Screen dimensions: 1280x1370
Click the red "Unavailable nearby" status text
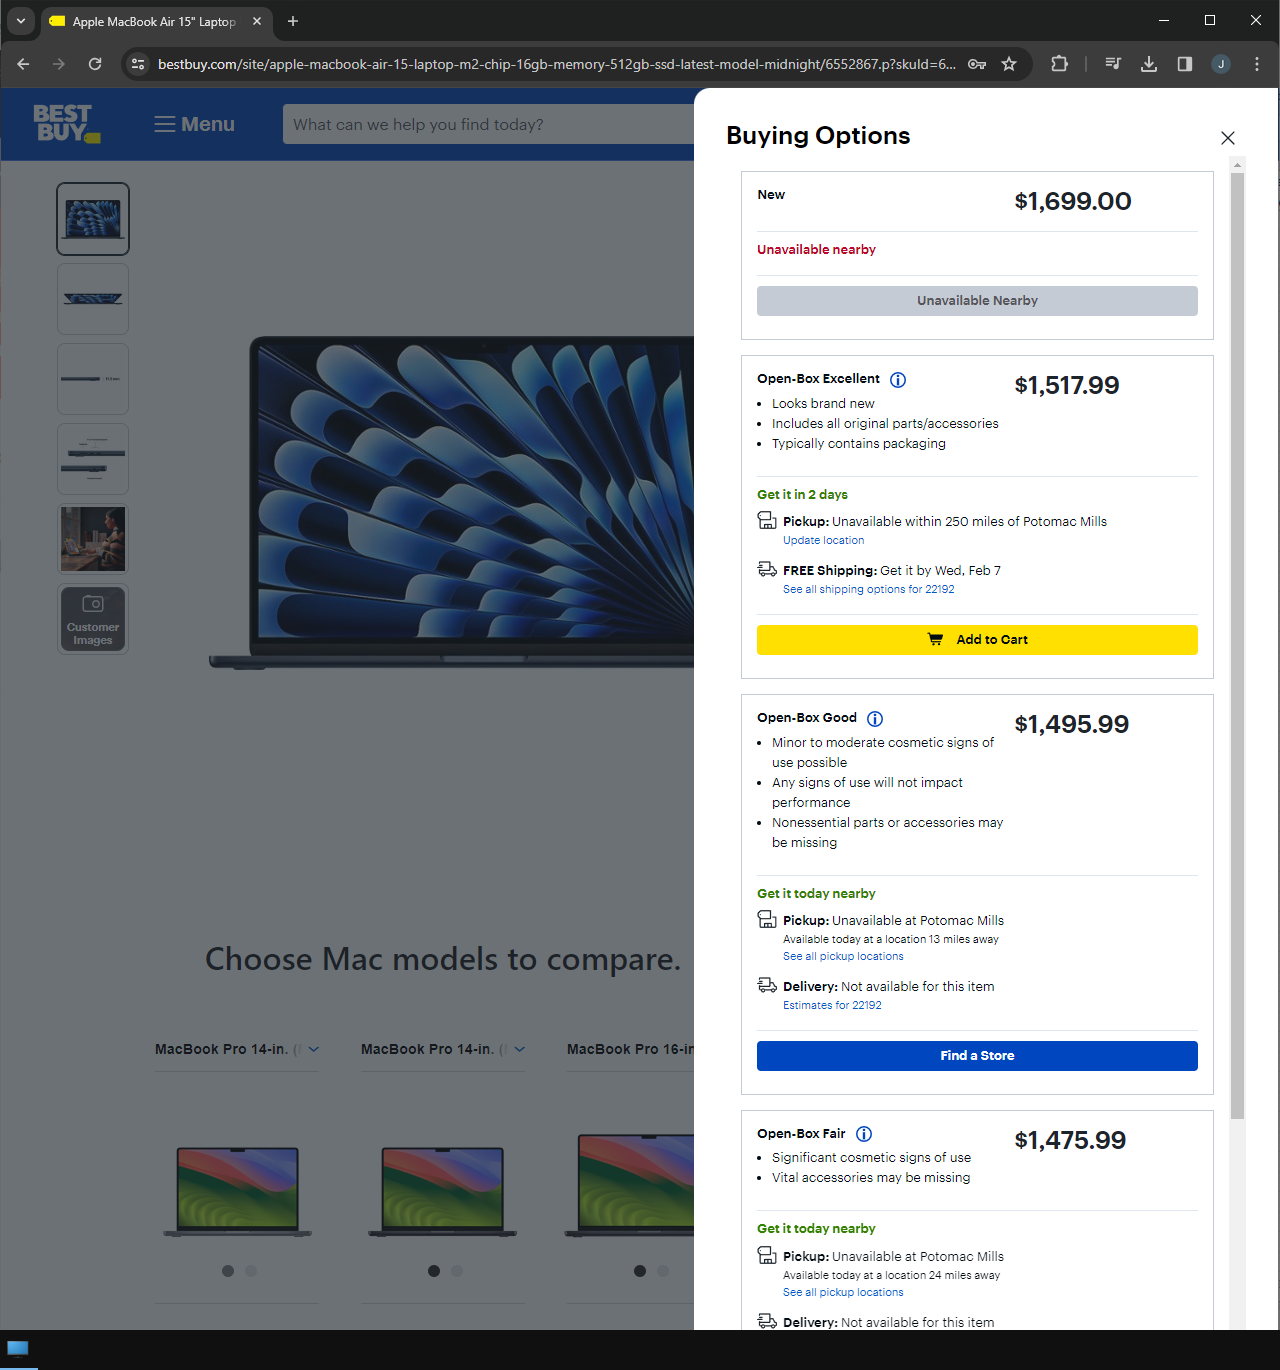tap(816, 250)
